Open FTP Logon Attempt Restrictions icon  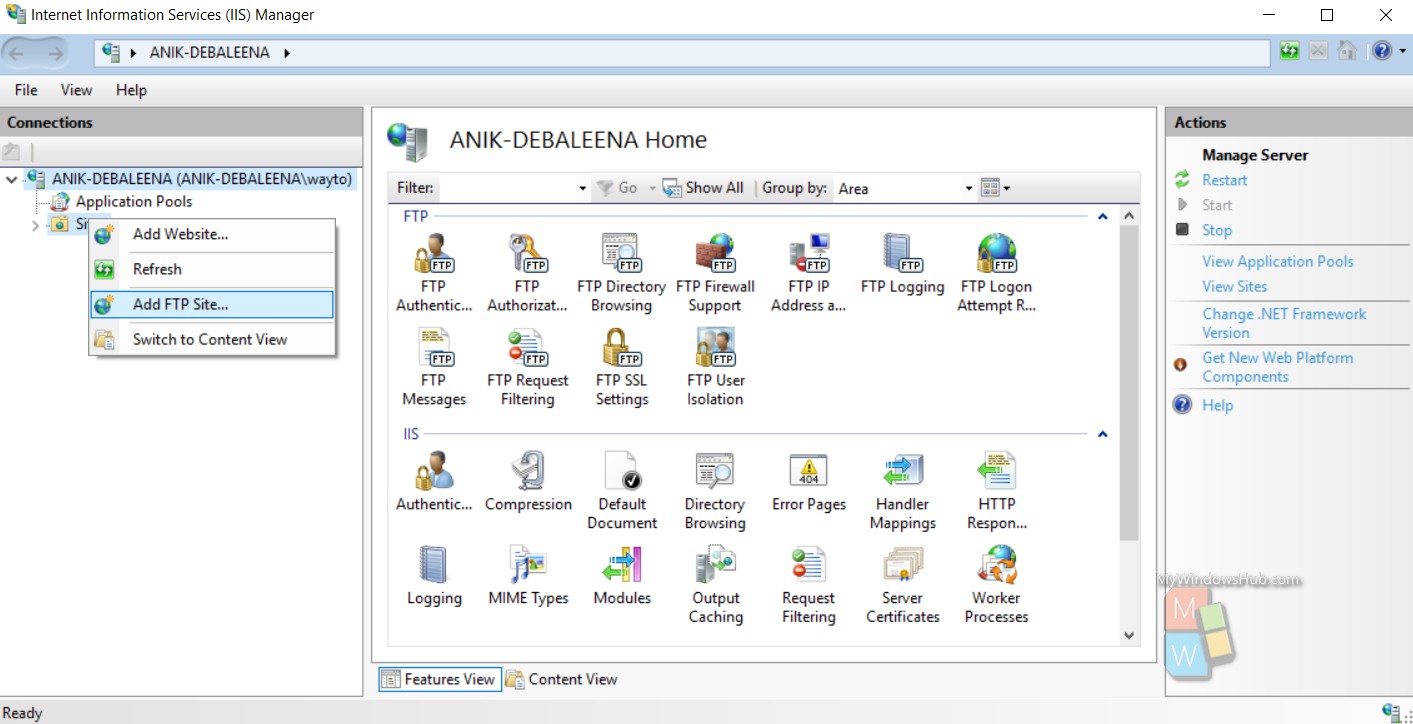click(996, 254)
